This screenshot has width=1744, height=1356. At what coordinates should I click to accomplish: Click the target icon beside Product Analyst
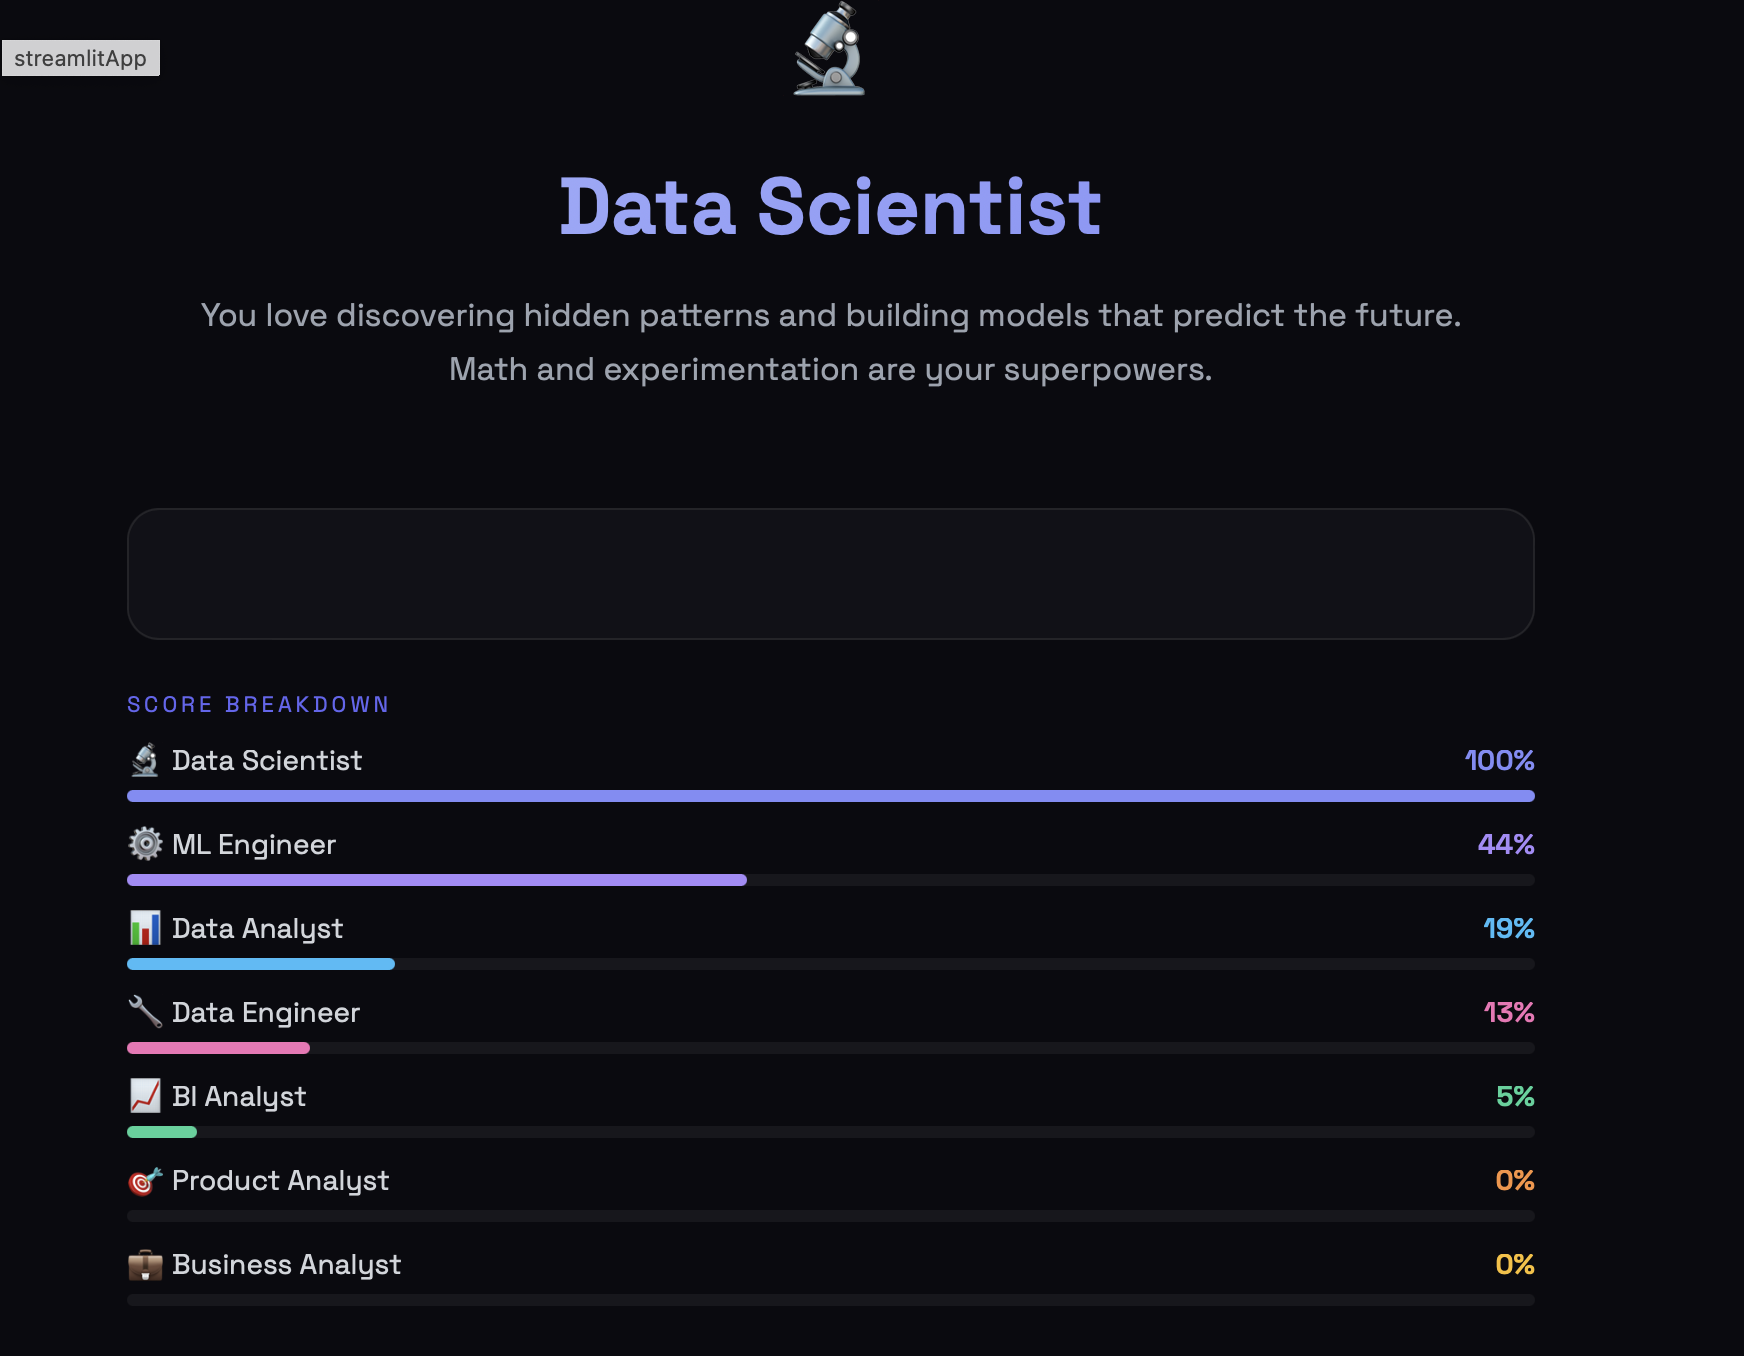[x=145, y=1181]
